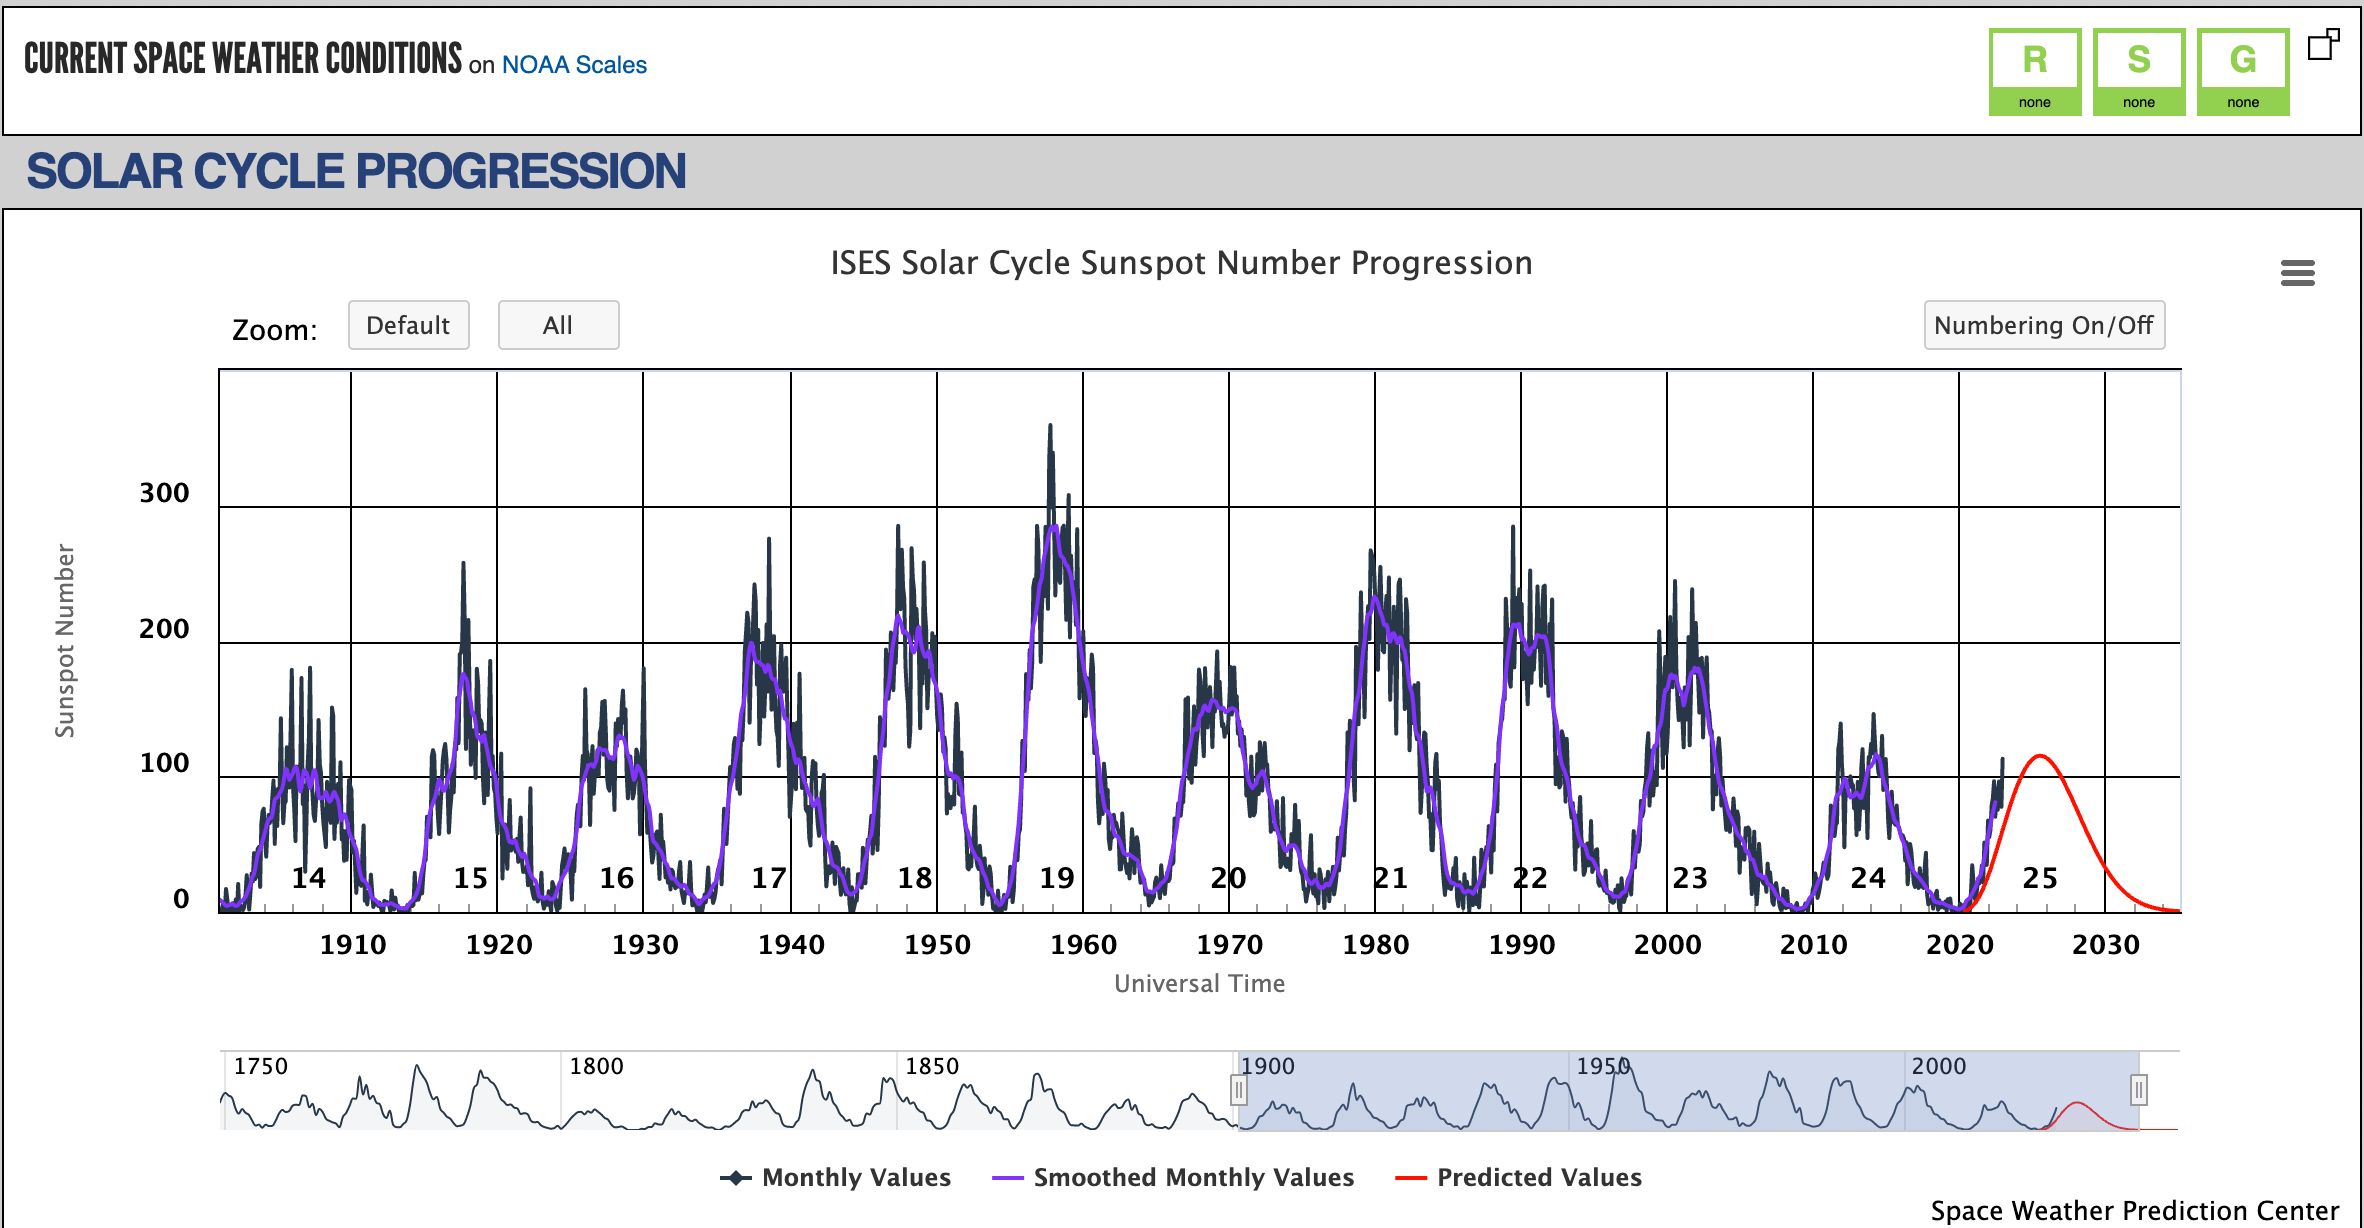Click the chart title ISES Solar Cycle
Image resolution: width=2364 pixels, height=1228 pixels.
1181,263
